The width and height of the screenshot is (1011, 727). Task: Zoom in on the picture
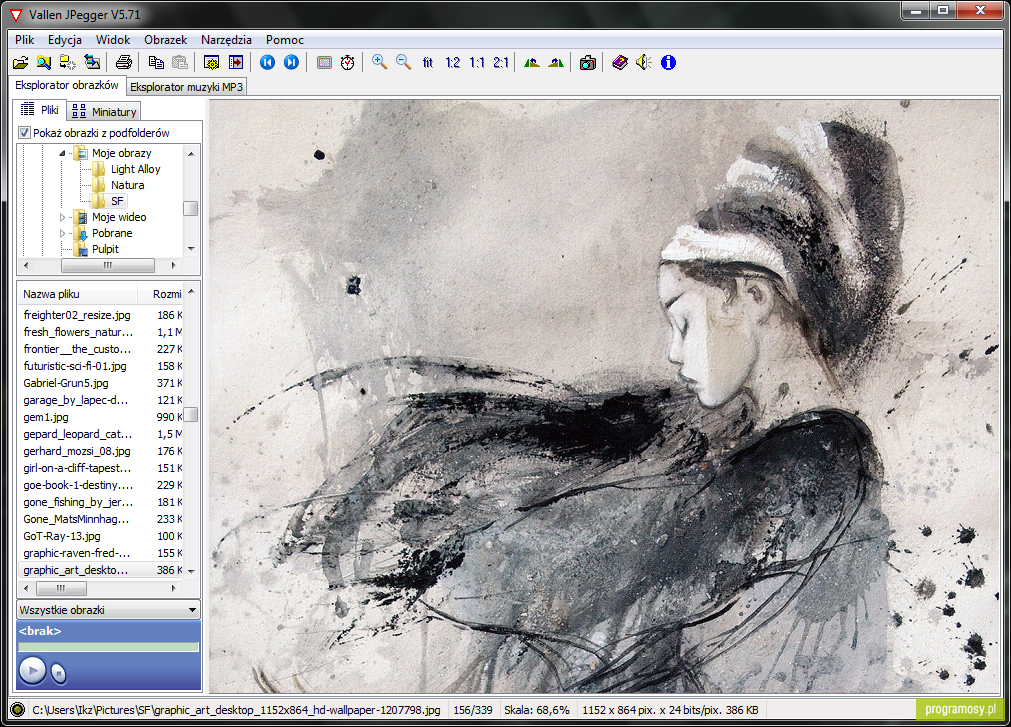pos(380,63)
